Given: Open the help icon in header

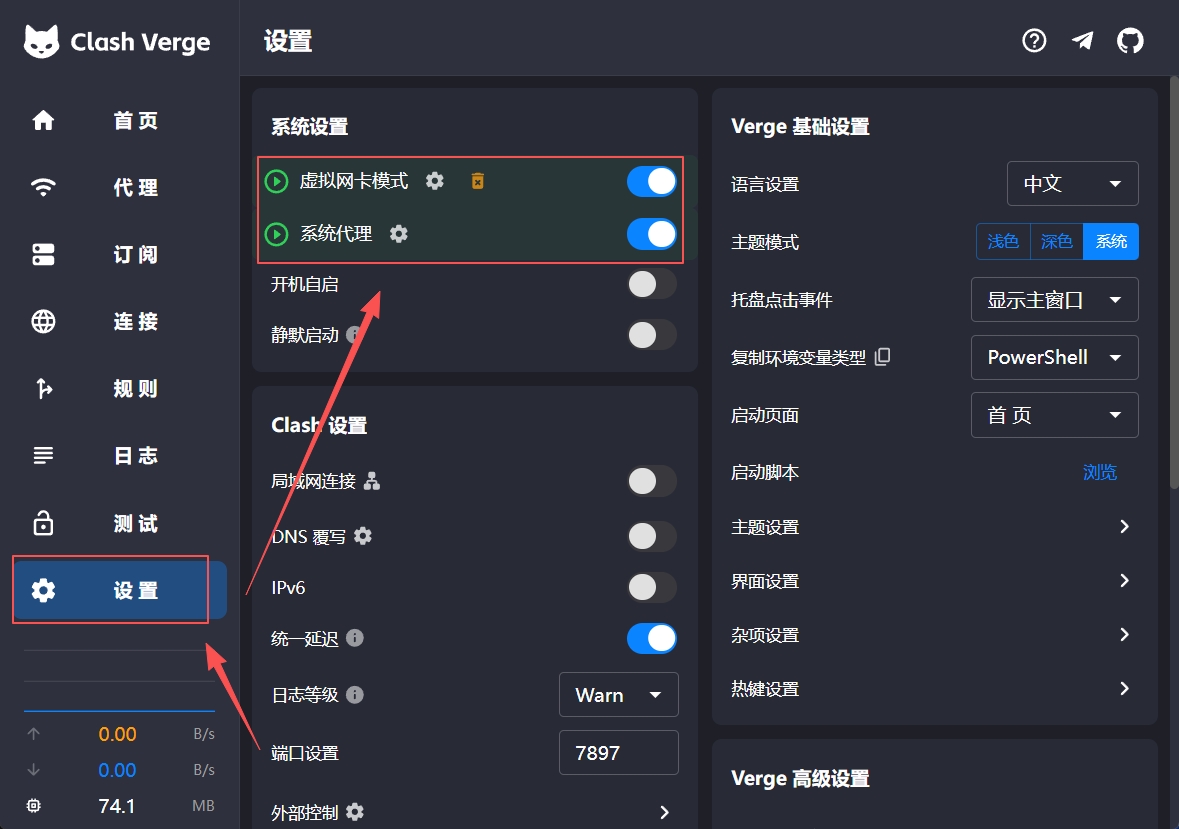Looking at the screenshot, I should pyautogui.click(x=1034, y=41).
